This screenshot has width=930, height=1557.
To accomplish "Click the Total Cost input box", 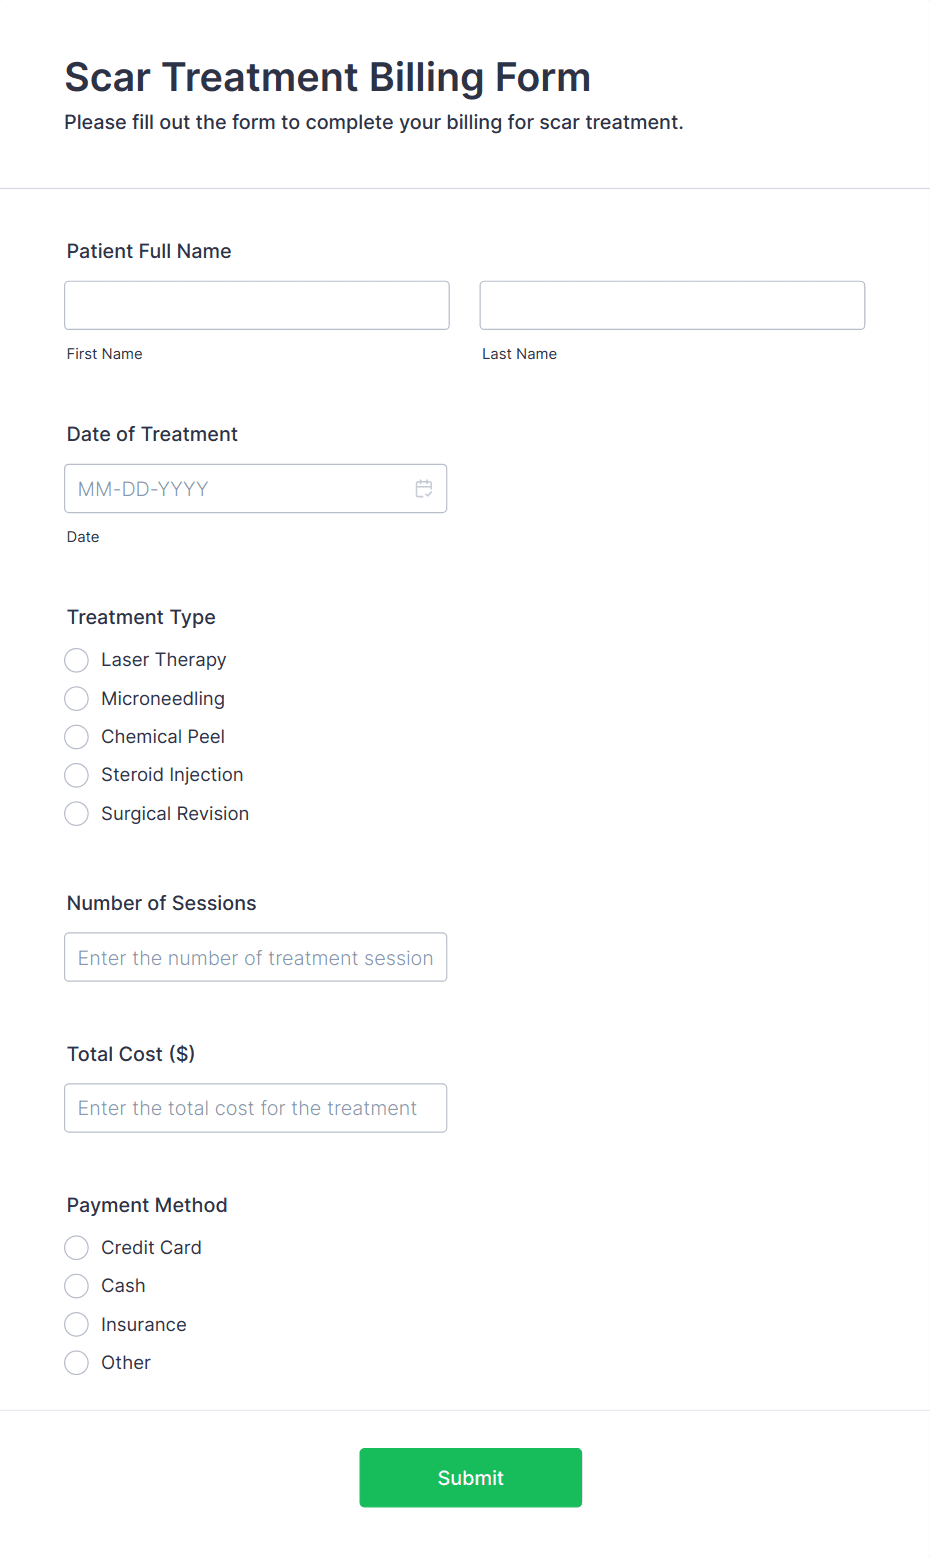I will point(255,1108).
